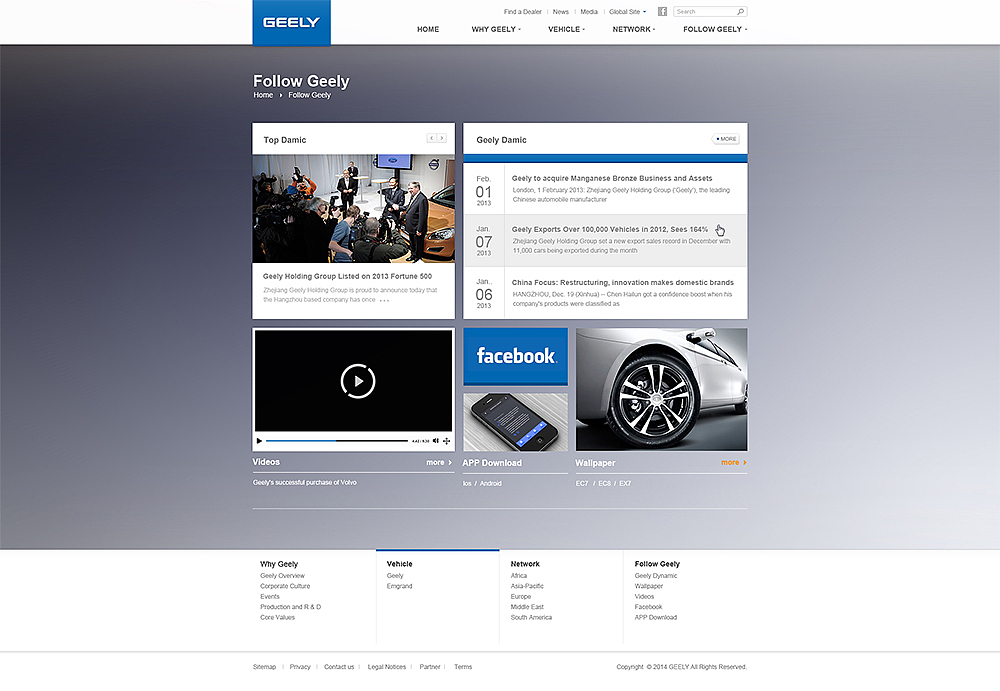The image size is (1000, 691).
Task: Show next Top Damic story arrow
Action: pos(441,138)
